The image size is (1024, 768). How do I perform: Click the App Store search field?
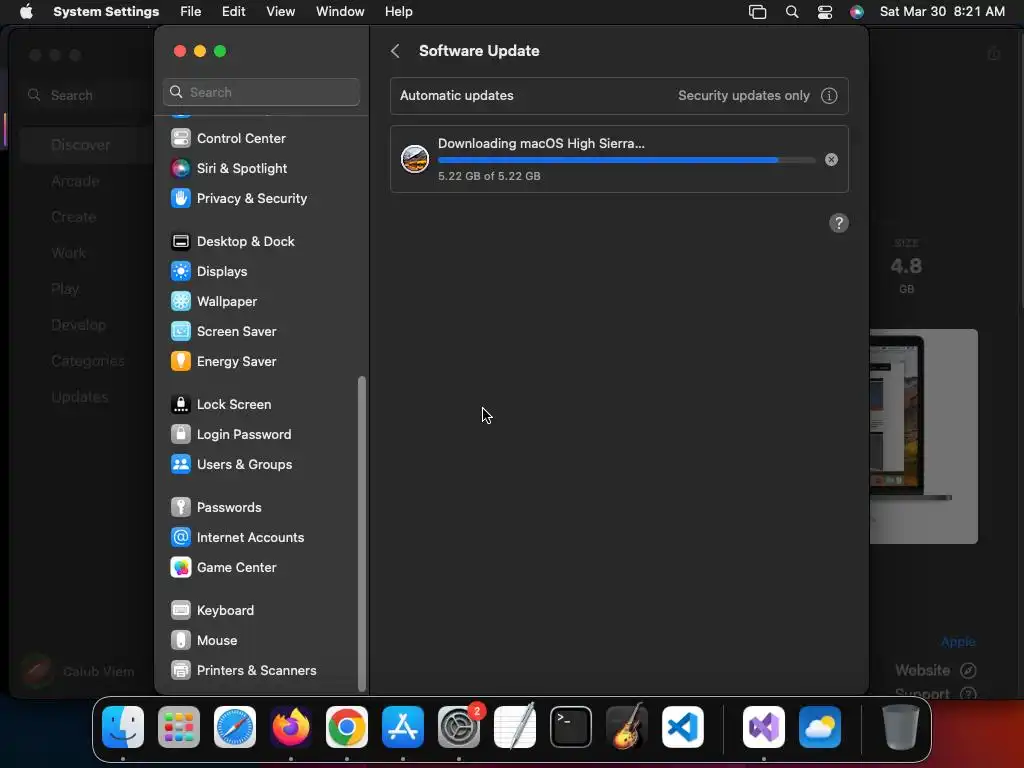coord(84,95)
